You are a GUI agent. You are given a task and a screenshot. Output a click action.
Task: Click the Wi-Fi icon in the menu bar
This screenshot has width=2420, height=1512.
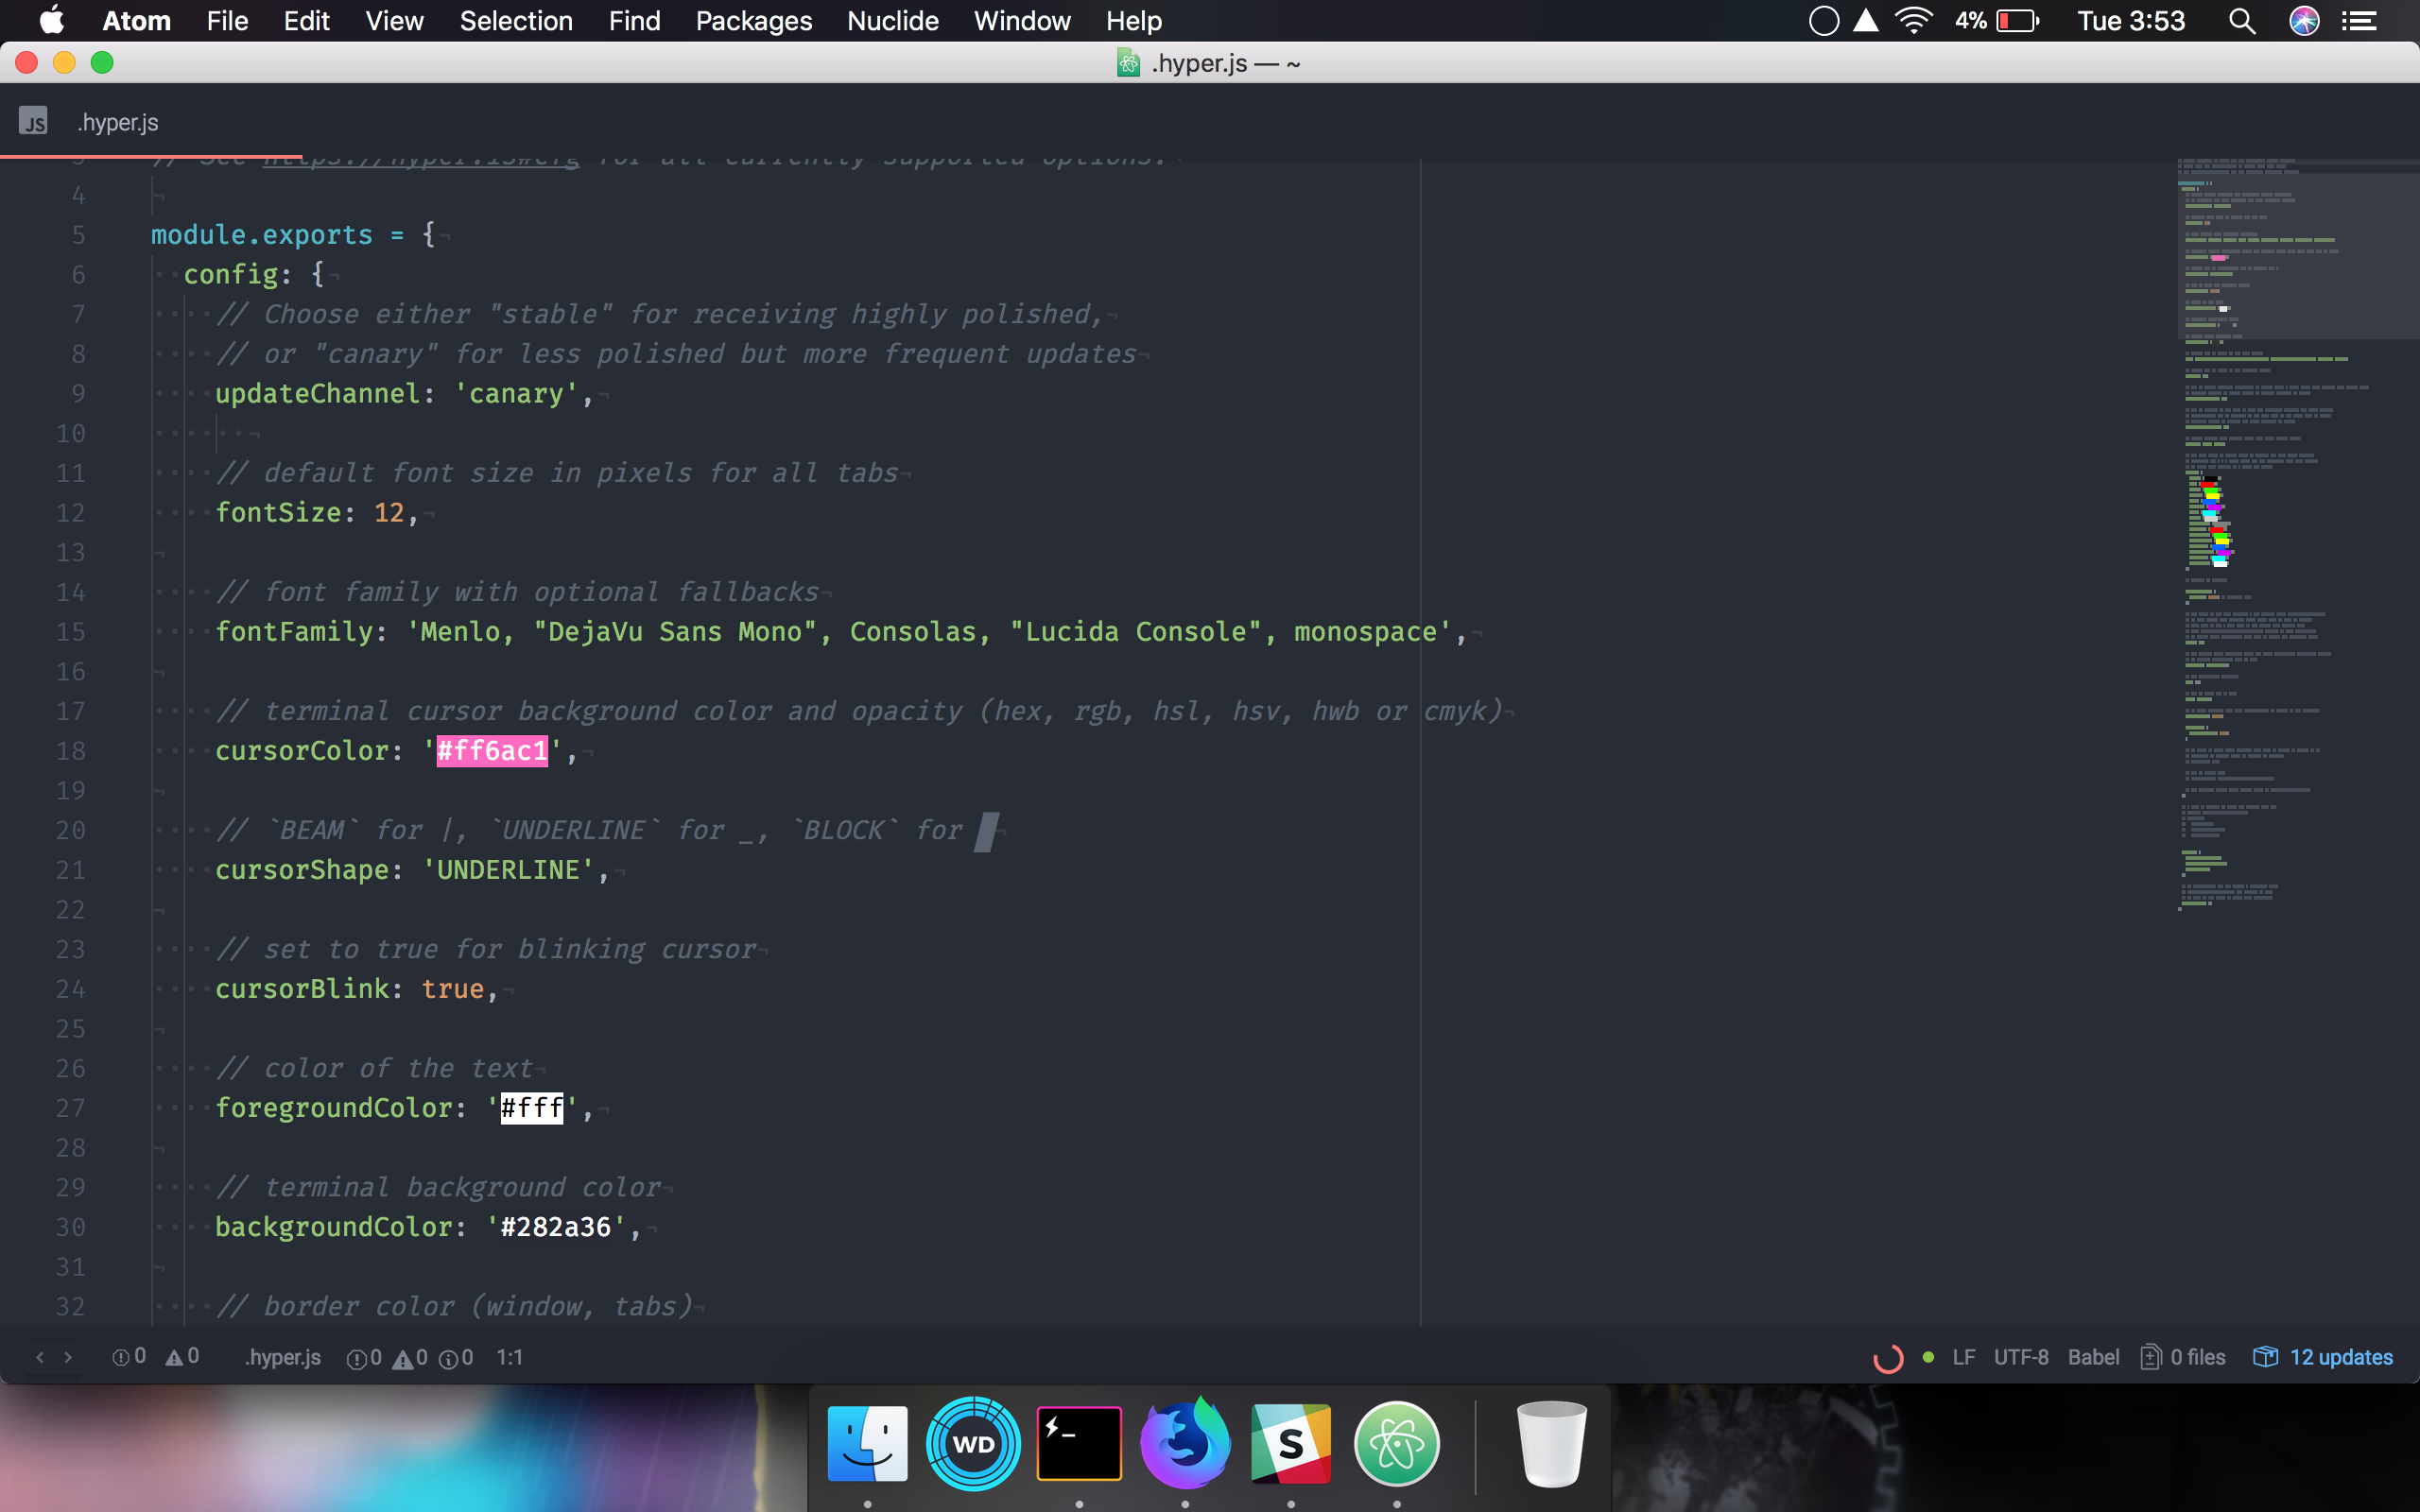click(1914, 20)
